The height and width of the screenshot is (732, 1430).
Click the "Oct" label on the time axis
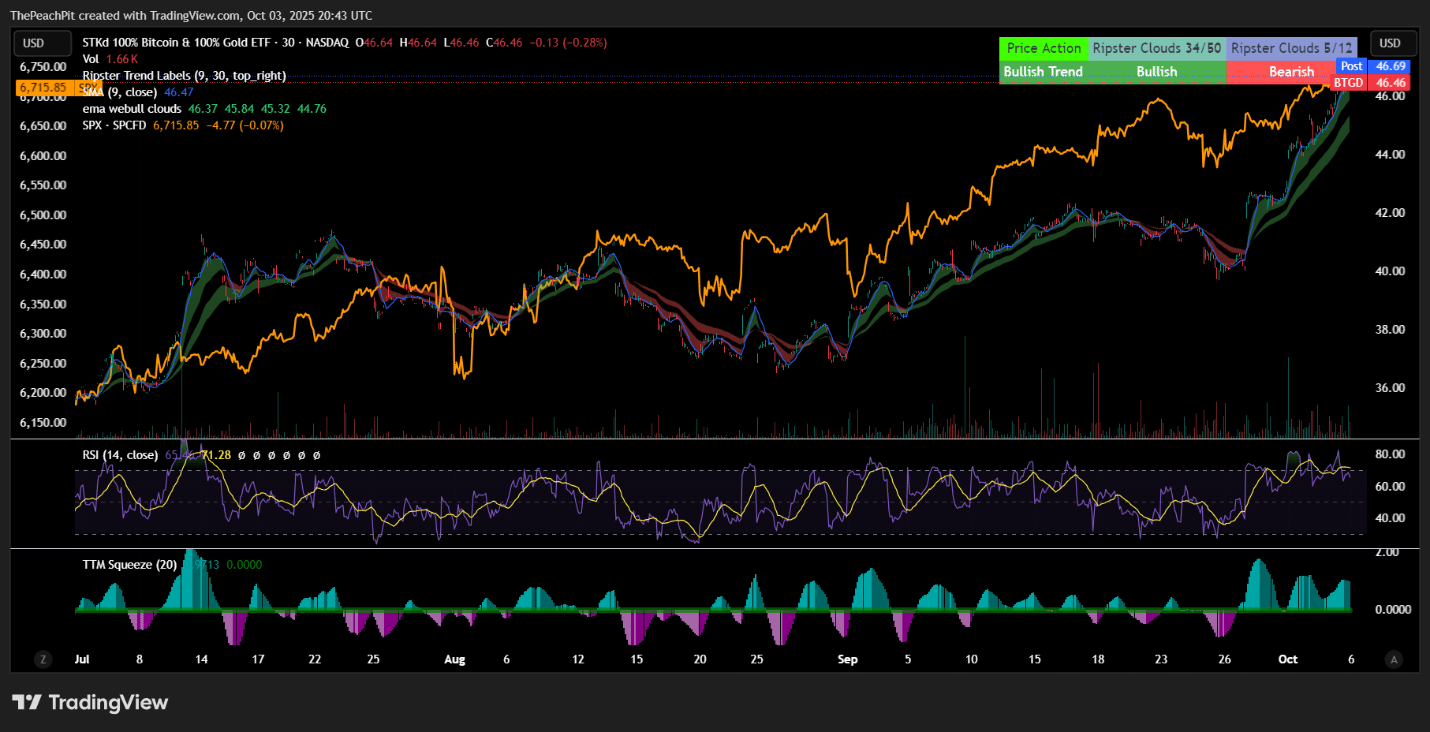pyautogui.click(x=1287, y=659)
